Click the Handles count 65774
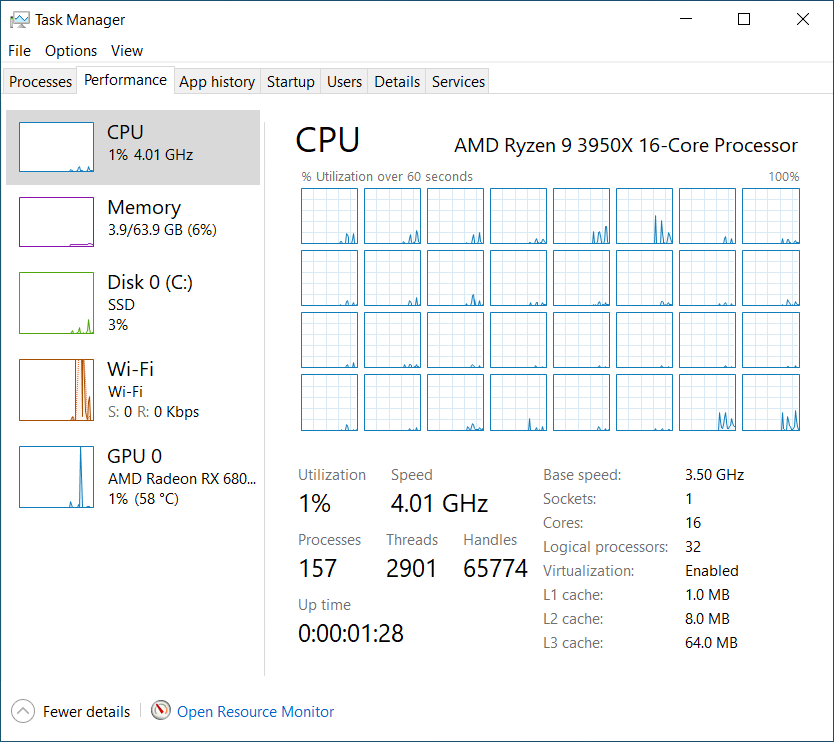The image size is (834, 742). point(495,568)
